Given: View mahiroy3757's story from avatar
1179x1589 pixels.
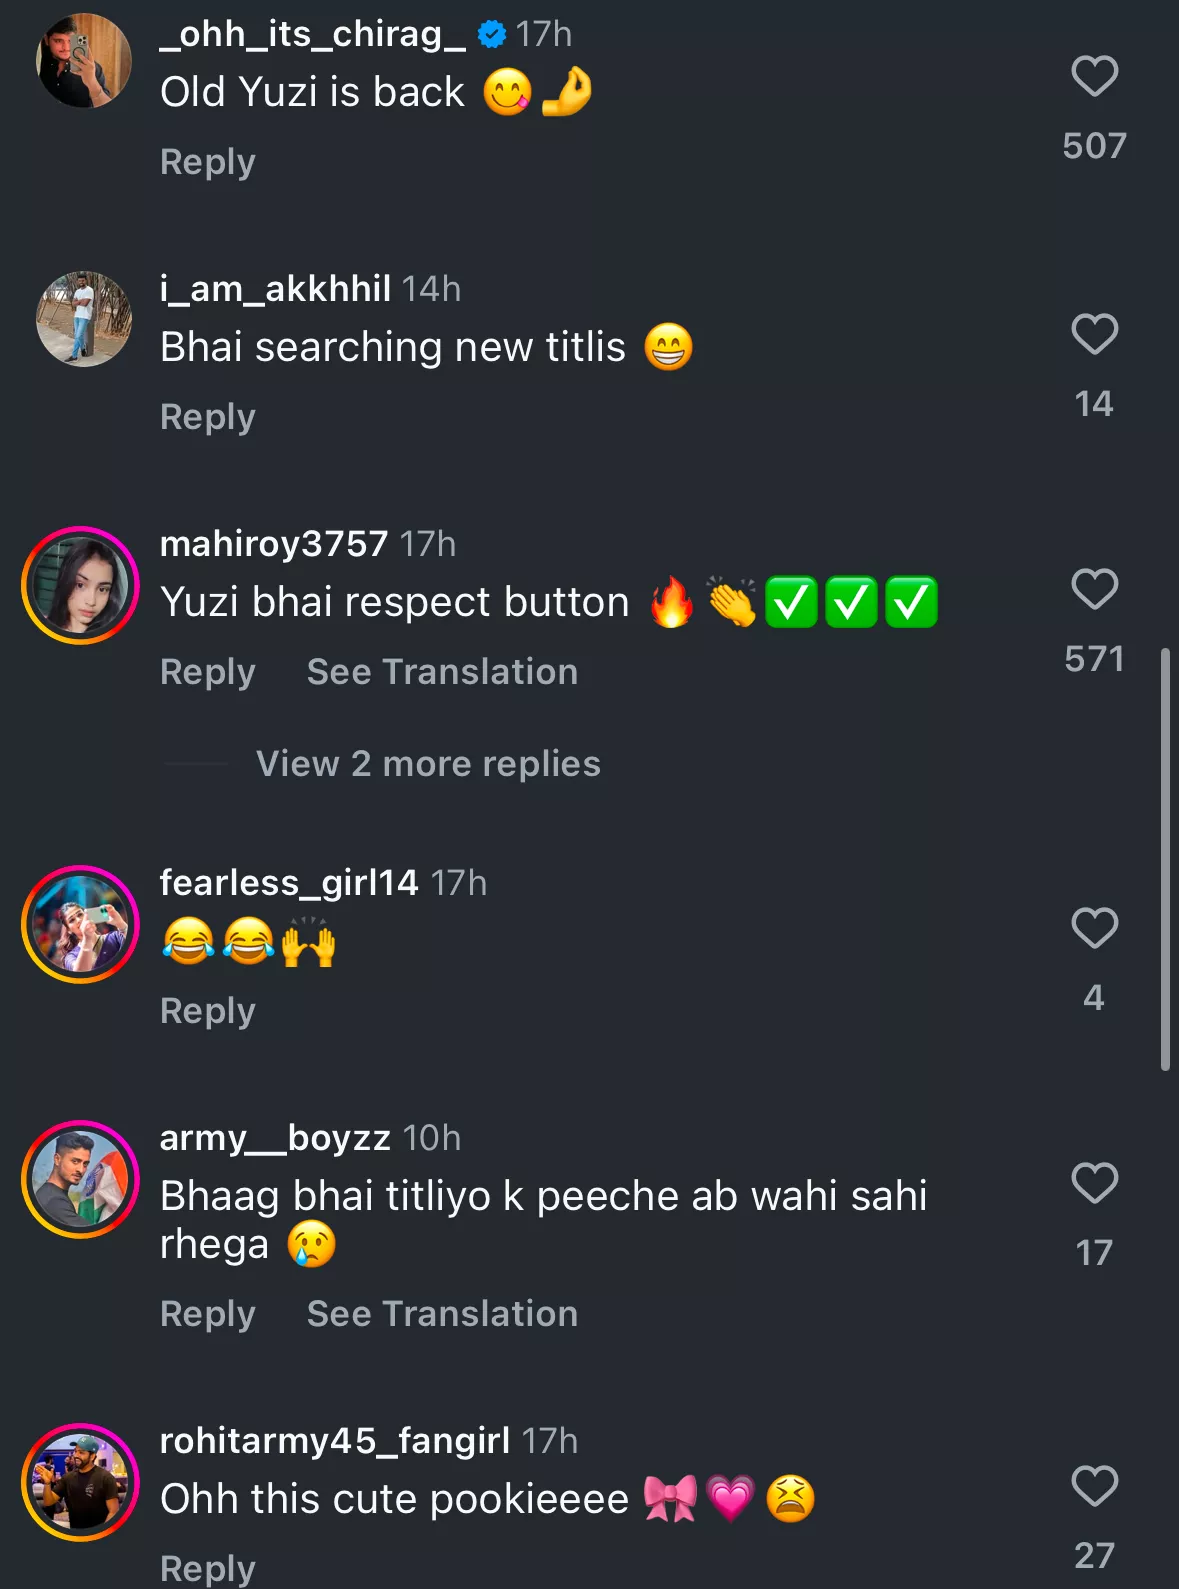Looking at the screenshot, I should tap(80, 586).
